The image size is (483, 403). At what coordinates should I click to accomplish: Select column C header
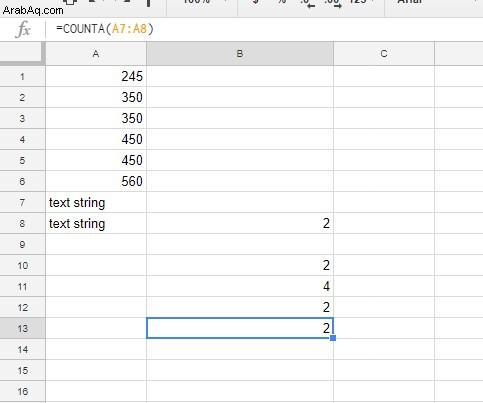[x=384, y=54]
